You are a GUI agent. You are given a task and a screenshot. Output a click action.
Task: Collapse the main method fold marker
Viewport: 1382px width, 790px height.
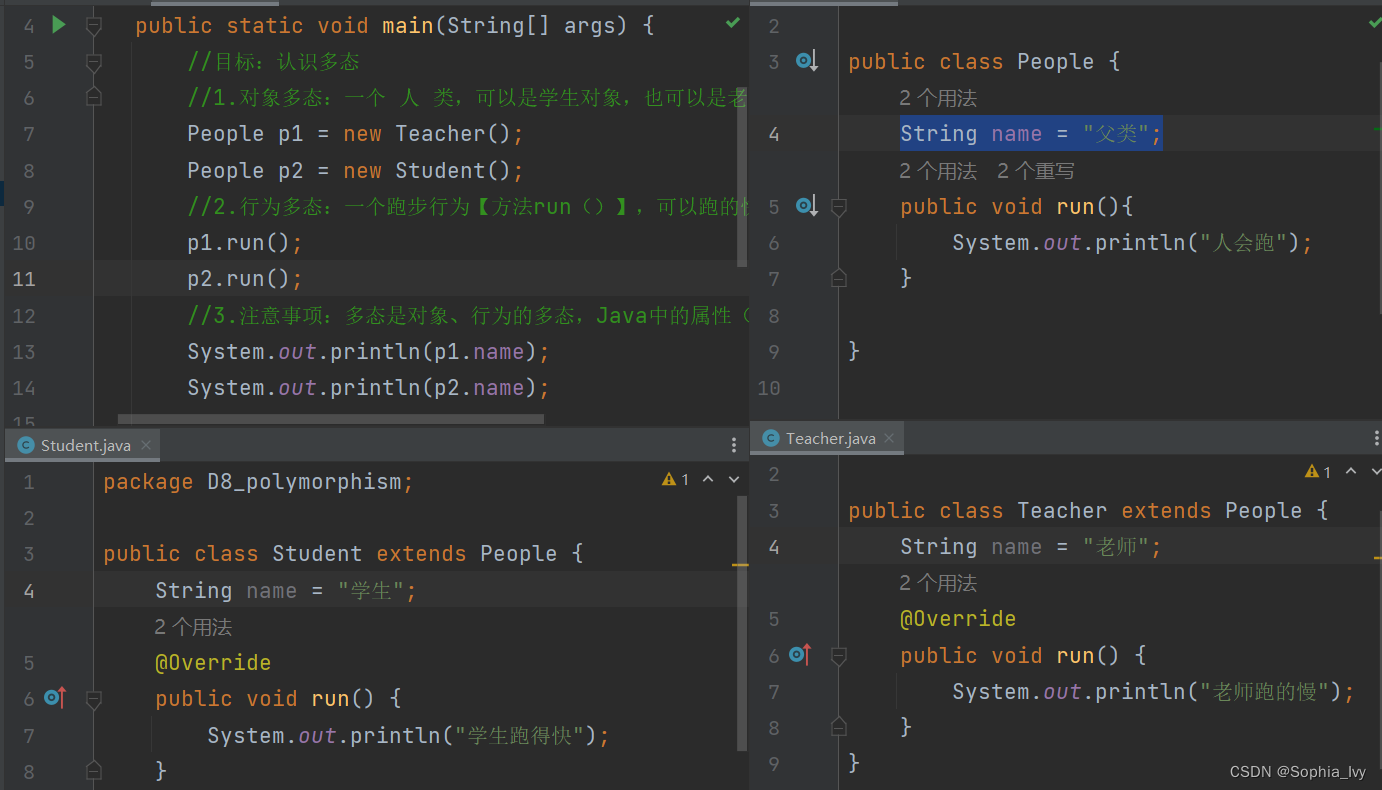(94, 26)
